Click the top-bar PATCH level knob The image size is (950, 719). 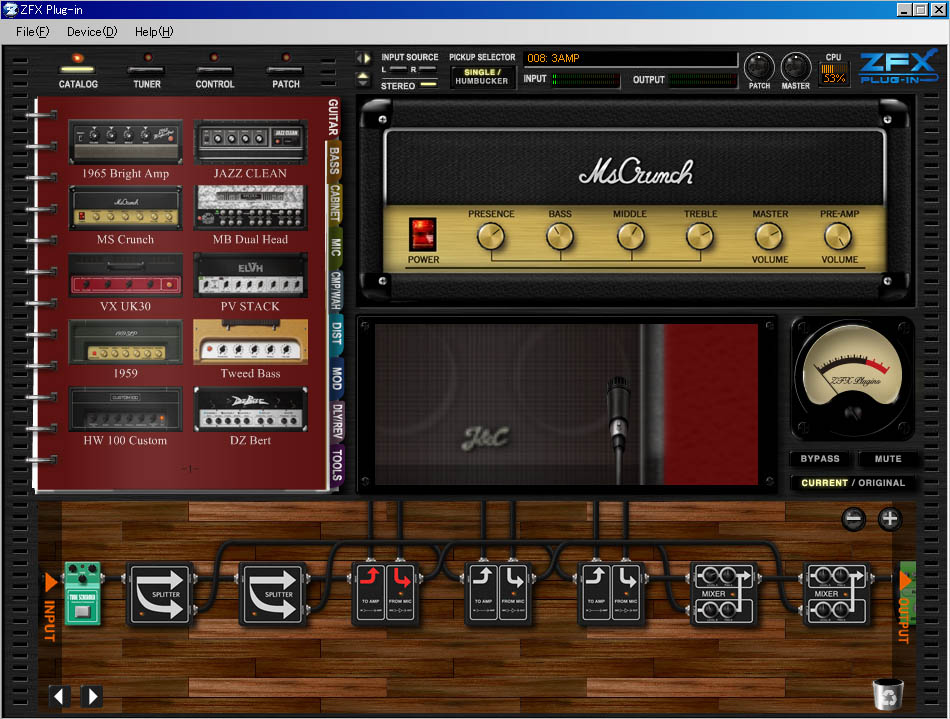tap(759, 67)
